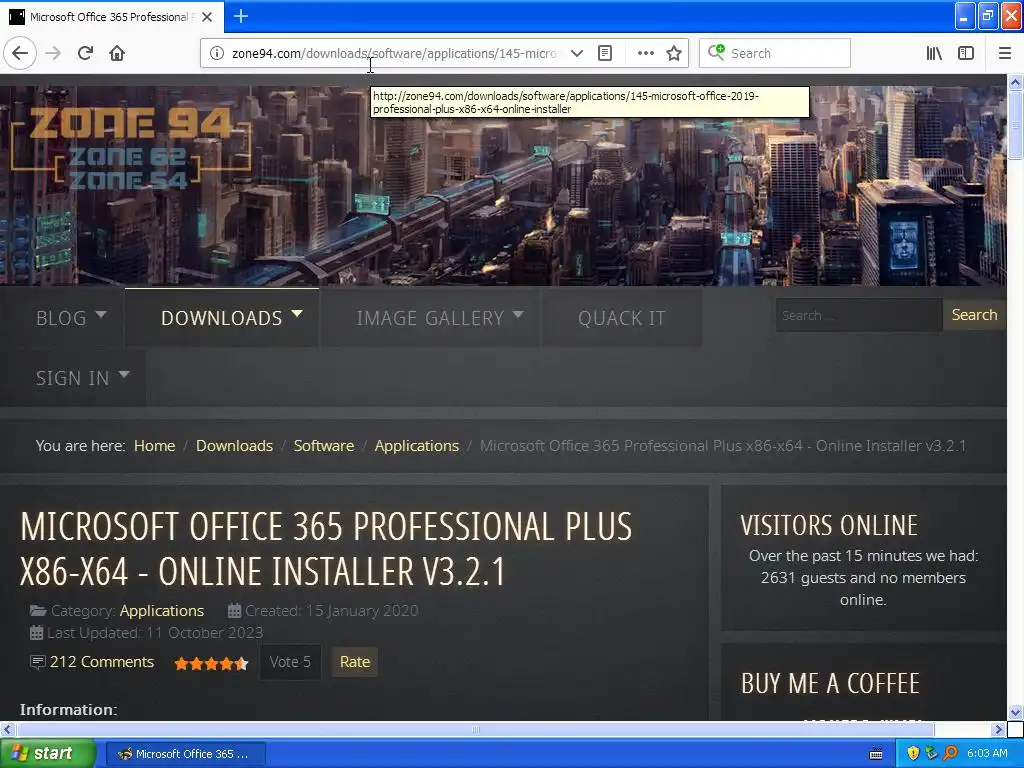Click the Safely Remove Hardware tray icon
1024x768 pixels.
[x=931, y=754]
